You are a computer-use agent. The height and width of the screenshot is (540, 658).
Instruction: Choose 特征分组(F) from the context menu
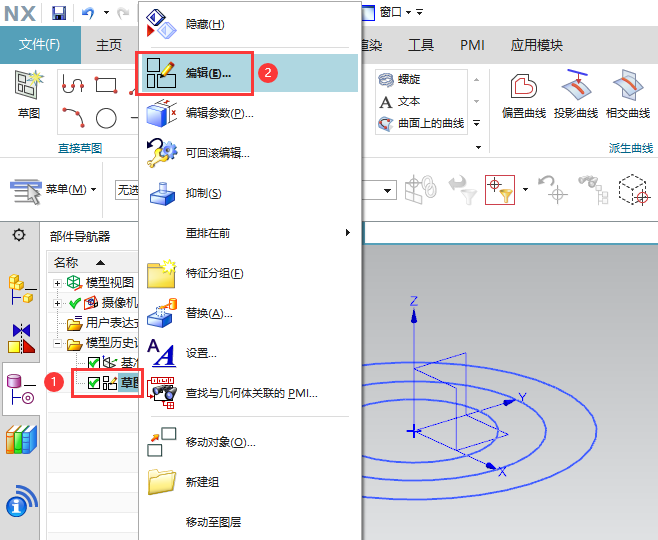[x=250, y=274]
